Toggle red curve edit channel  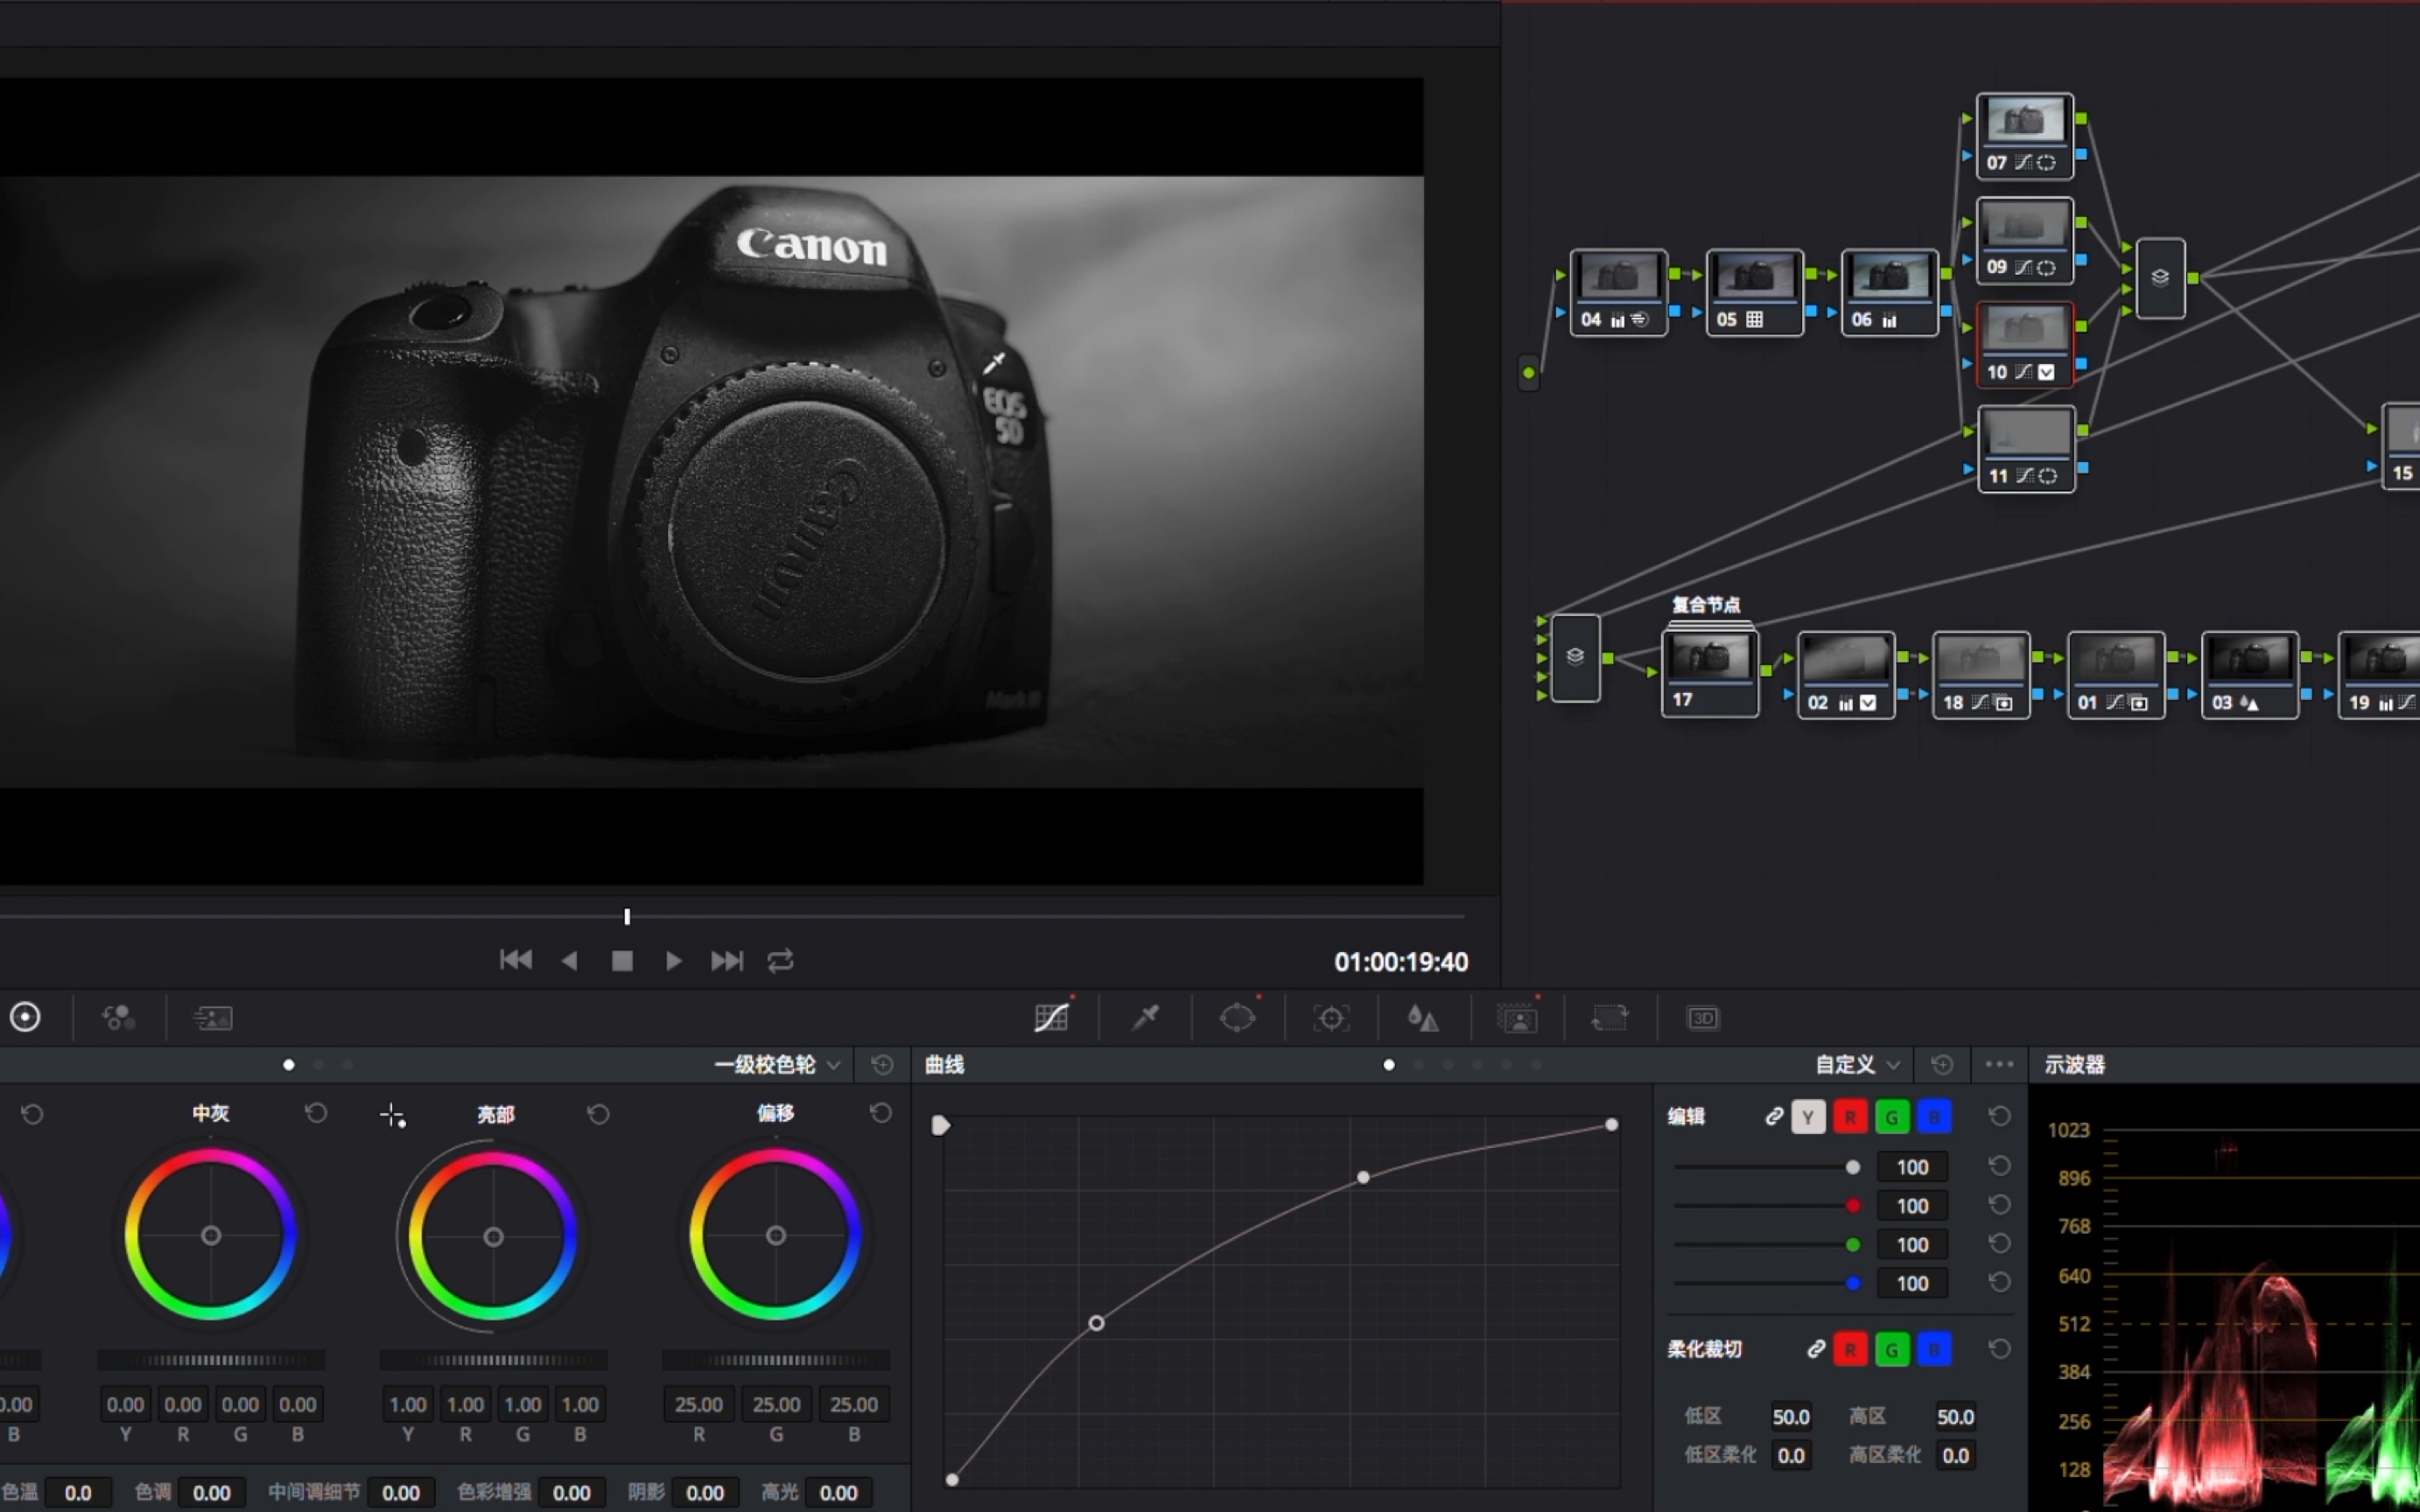click(x=1850, y=1117)
